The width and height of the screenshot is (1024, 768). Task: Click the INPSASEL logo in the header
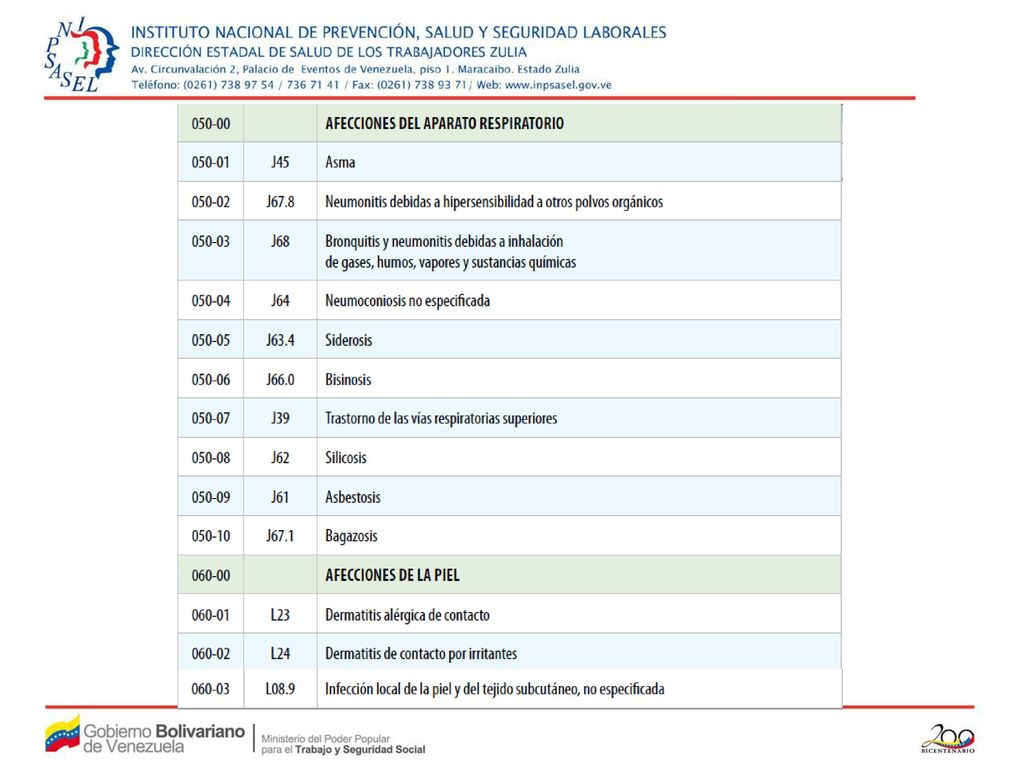pos(82,55)
